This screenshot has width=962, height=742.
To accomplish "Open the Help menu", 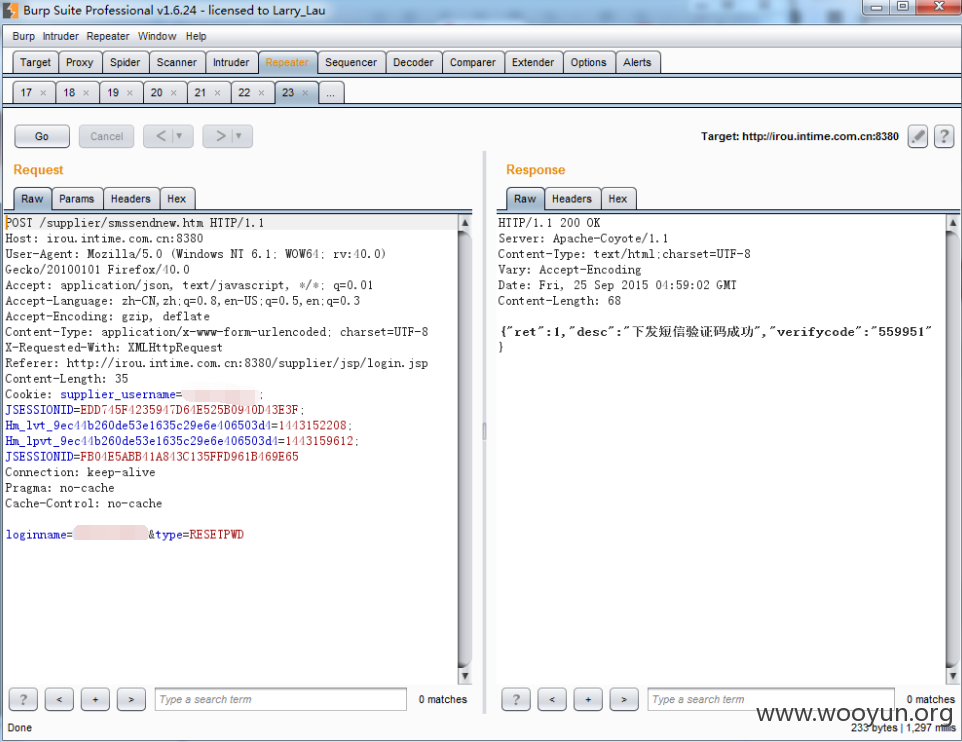I will tap(196, 36).
